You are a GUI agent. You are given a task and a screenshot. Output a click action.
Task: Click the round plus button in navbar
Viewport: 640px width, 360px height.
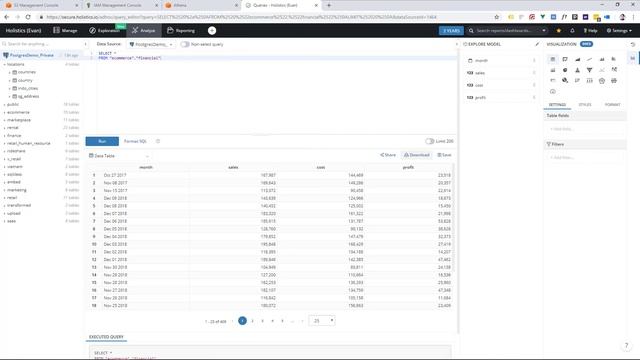point(212,31)
